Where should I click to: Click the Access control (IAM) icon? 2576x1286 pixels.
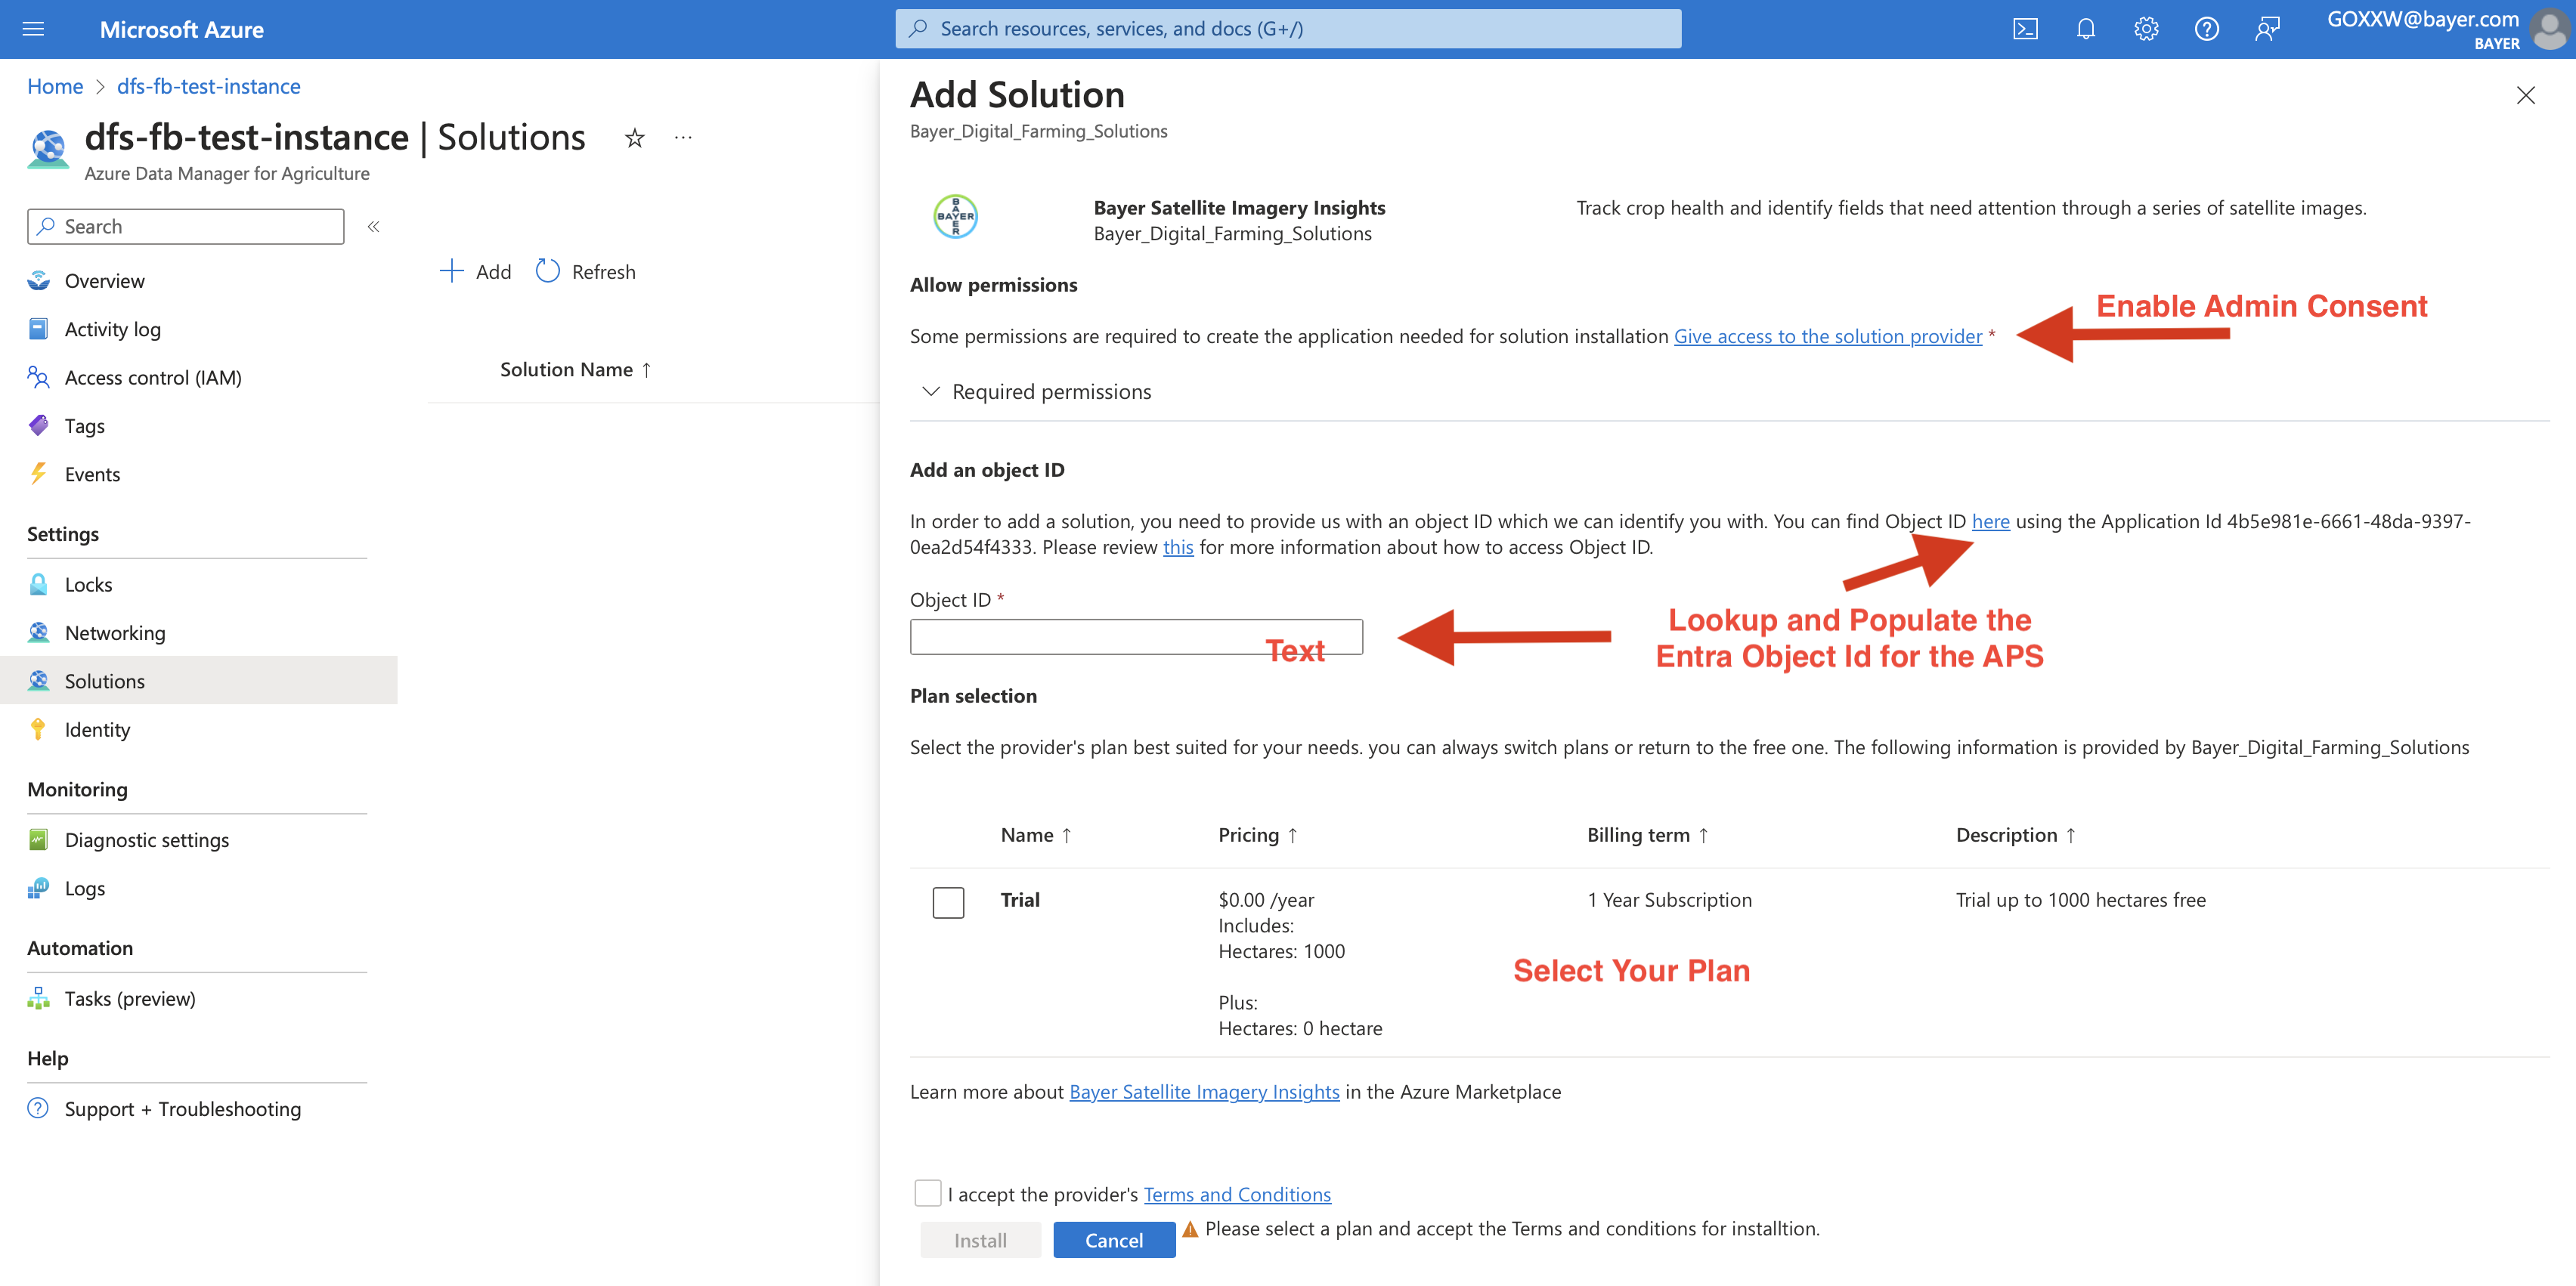coord(38,377)
